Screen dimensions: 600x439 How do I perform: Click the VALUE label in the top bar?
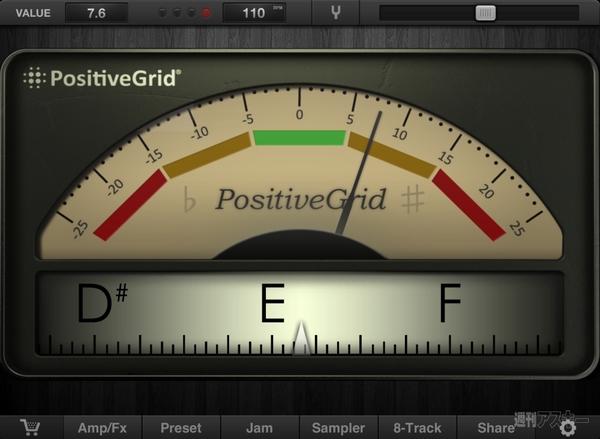click(33, 13)
